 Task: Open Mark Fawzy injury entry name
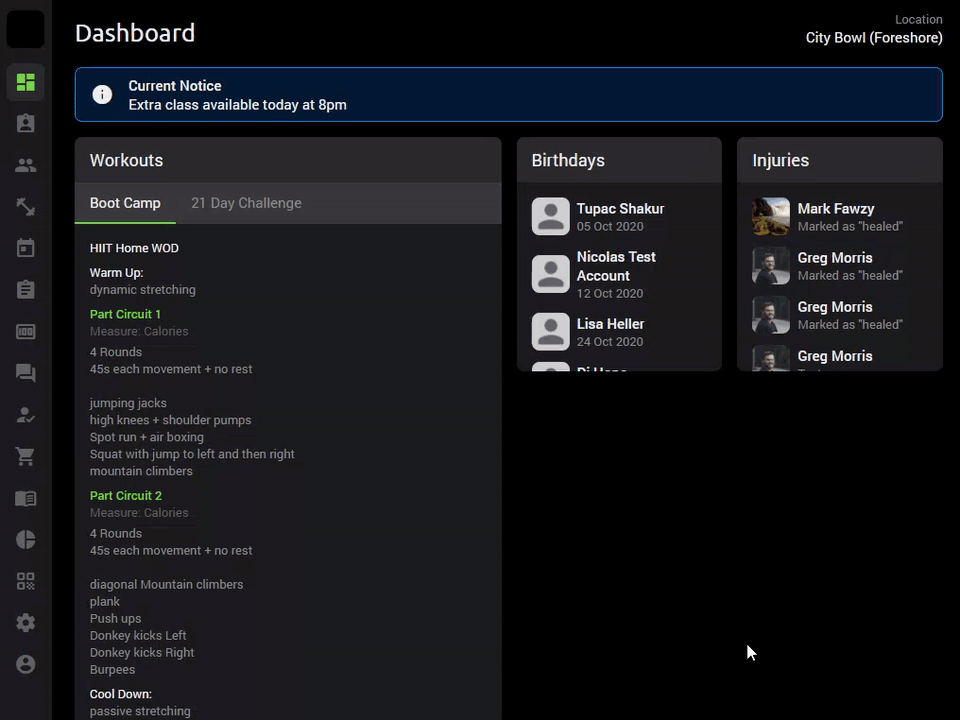pyautogui.click(x=836, y=209)
